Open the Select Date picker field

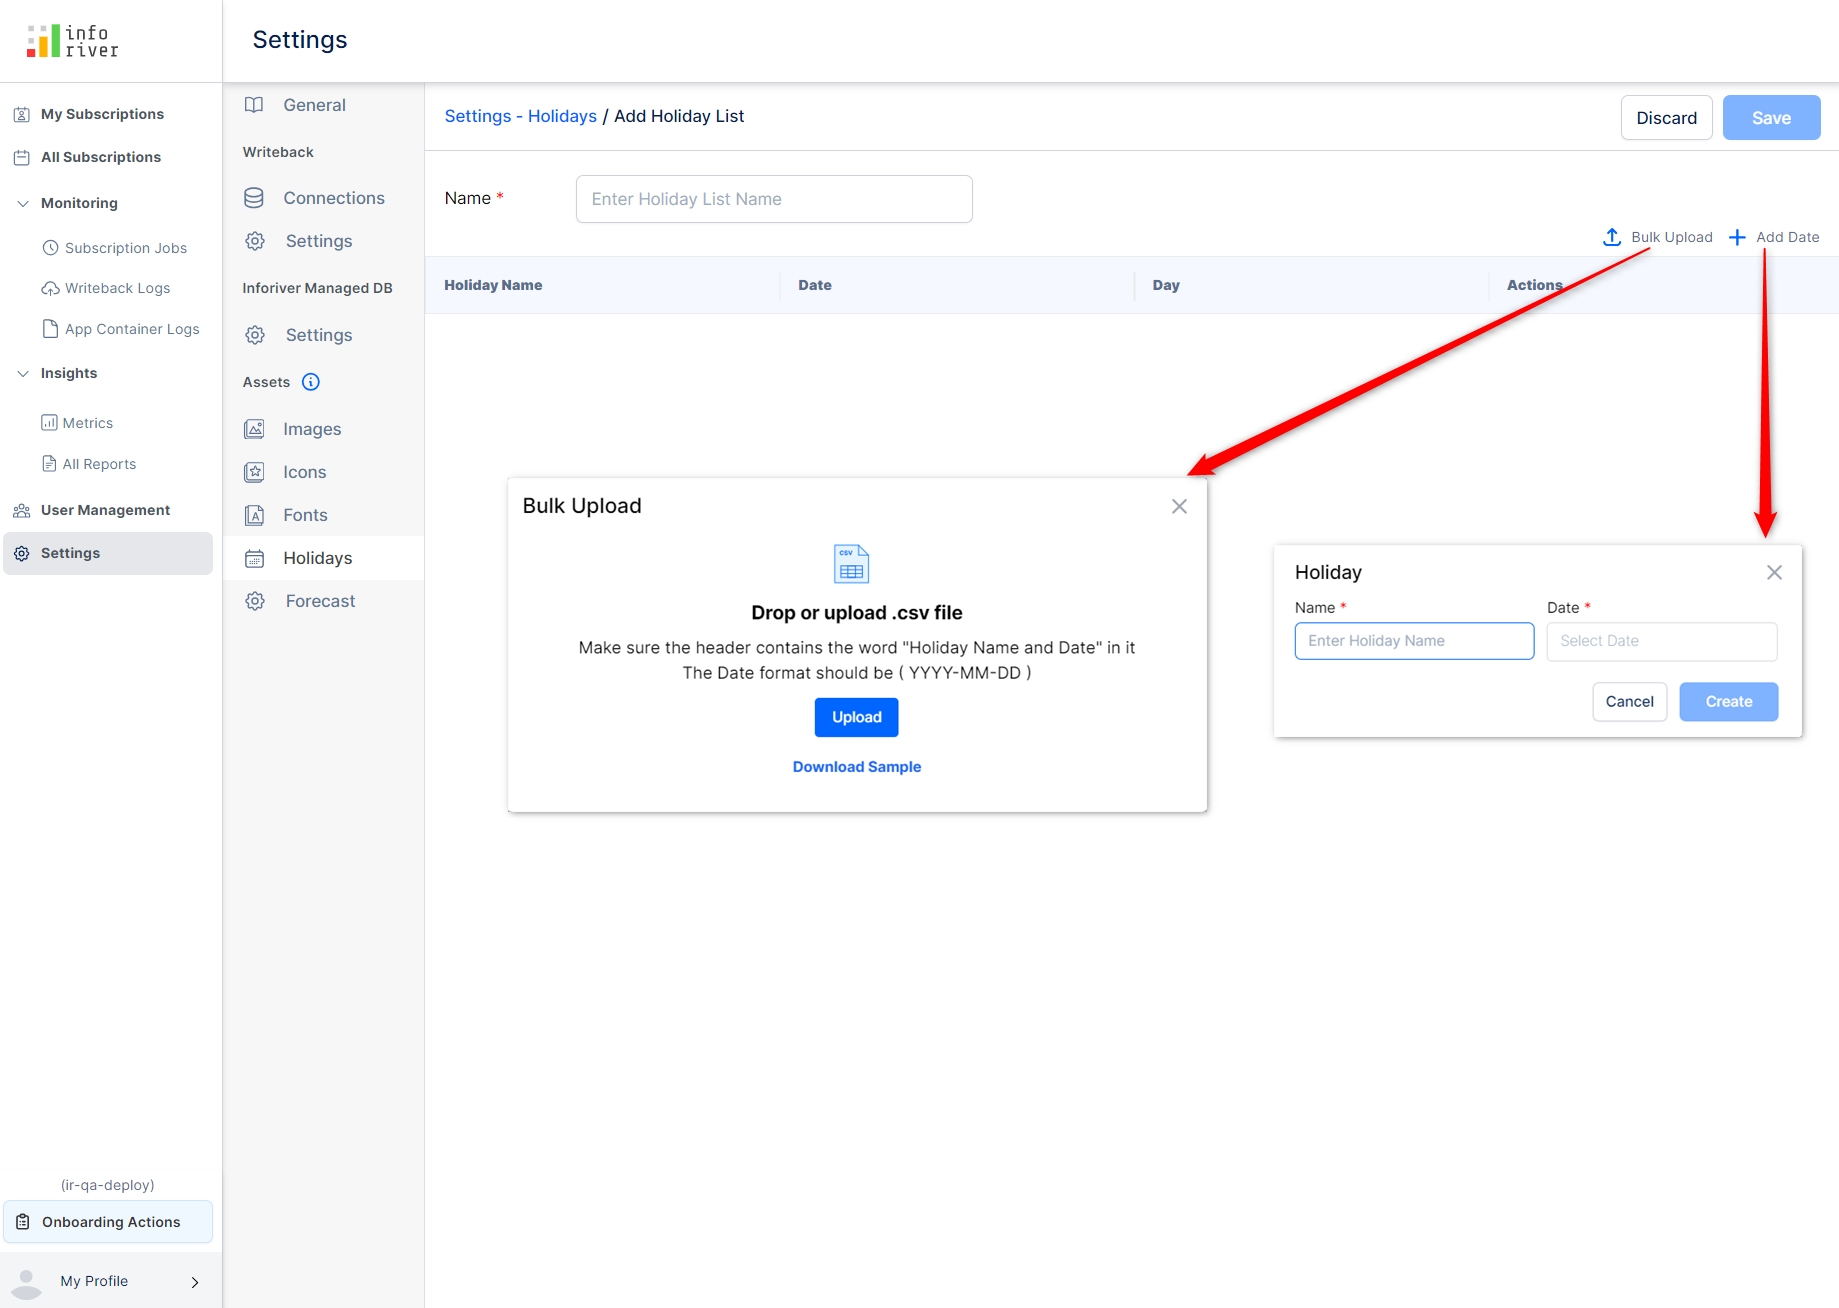1661,641
